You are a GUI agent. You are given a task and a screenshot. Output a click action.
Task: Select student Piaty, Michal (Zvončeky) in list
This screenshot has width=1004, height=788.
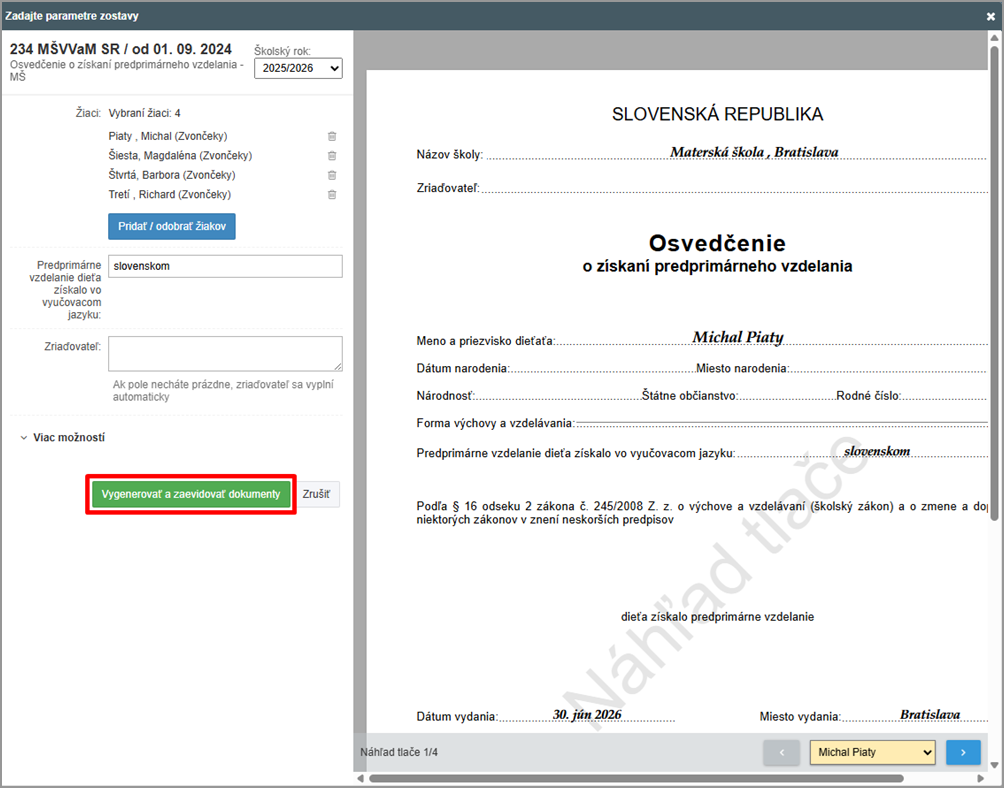pos(168,136)
